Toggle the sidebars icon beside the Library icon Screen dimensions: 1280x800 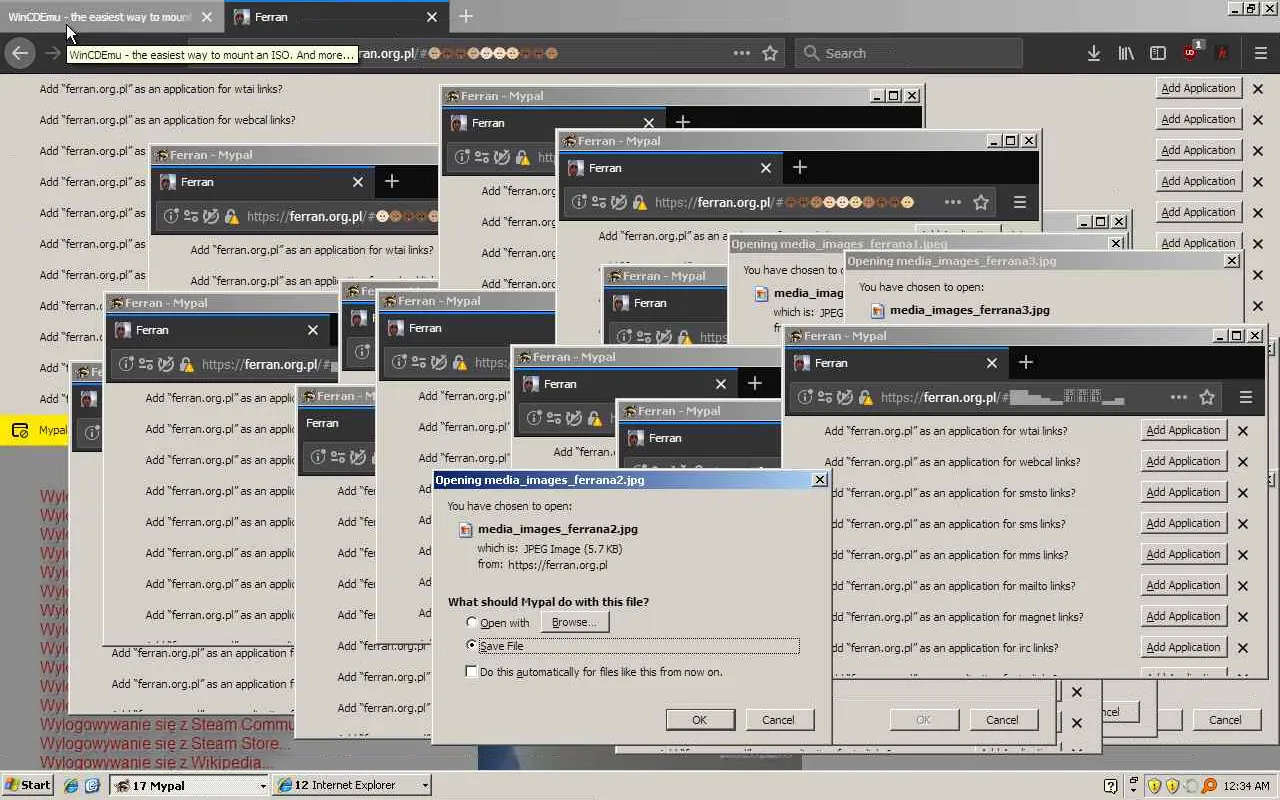(1158, 54)
